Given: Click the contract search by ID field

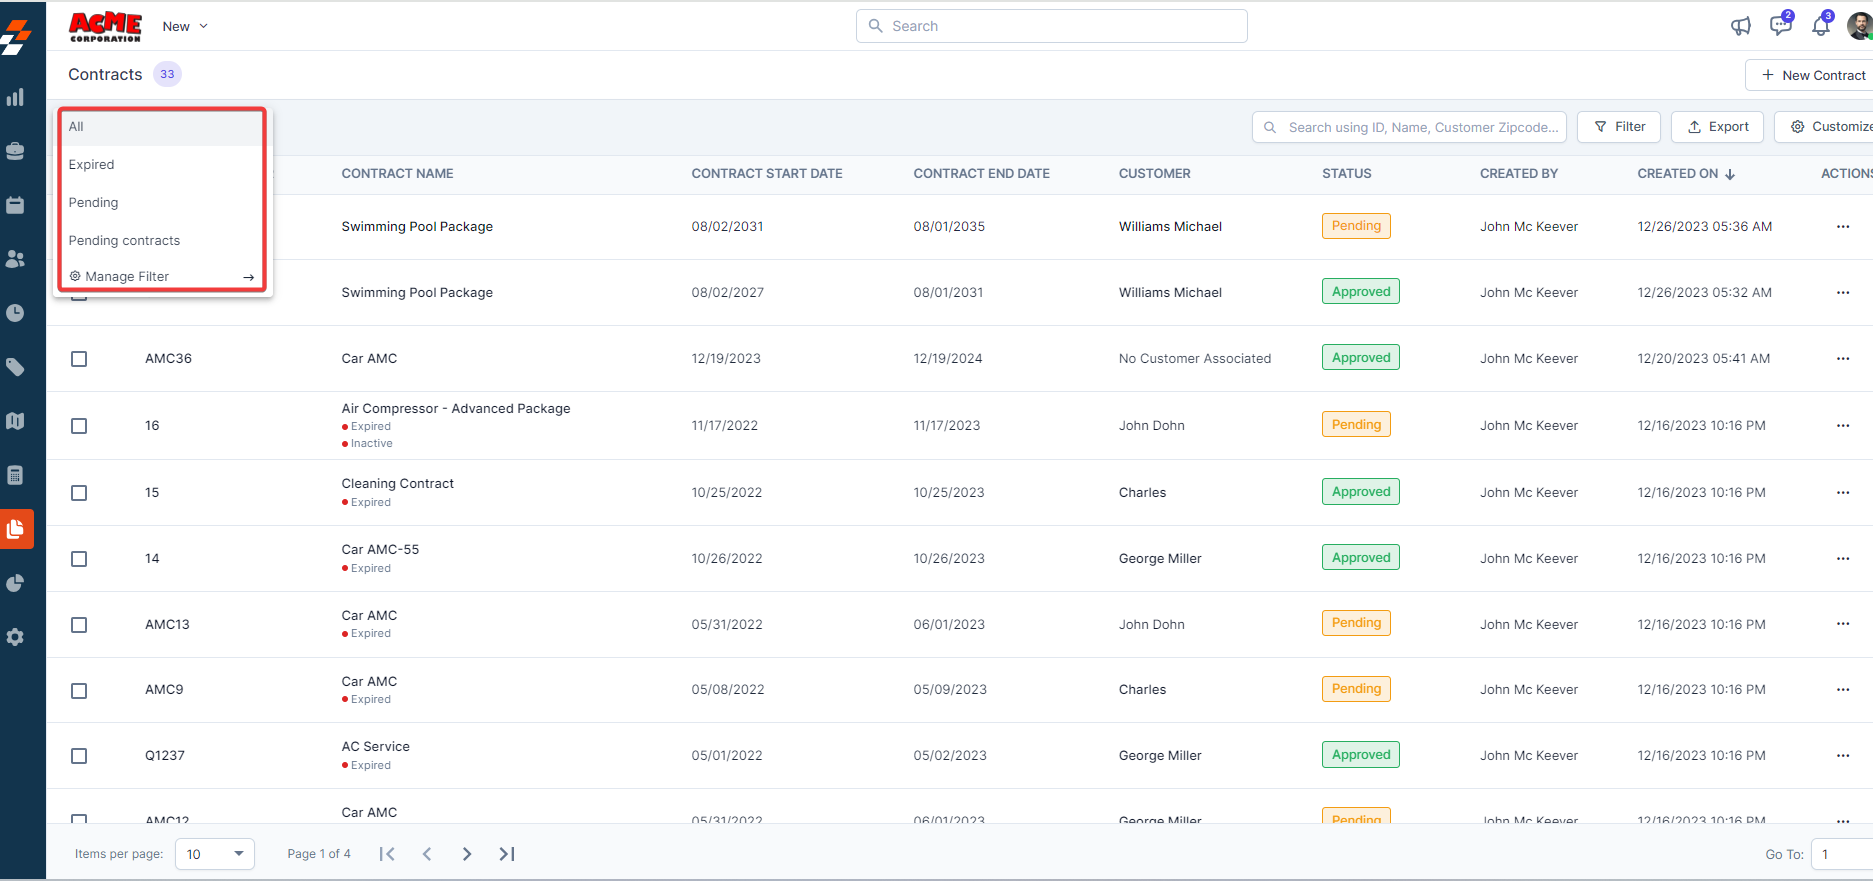Looking at the screenshot, I should click(x=1410, y=127).
